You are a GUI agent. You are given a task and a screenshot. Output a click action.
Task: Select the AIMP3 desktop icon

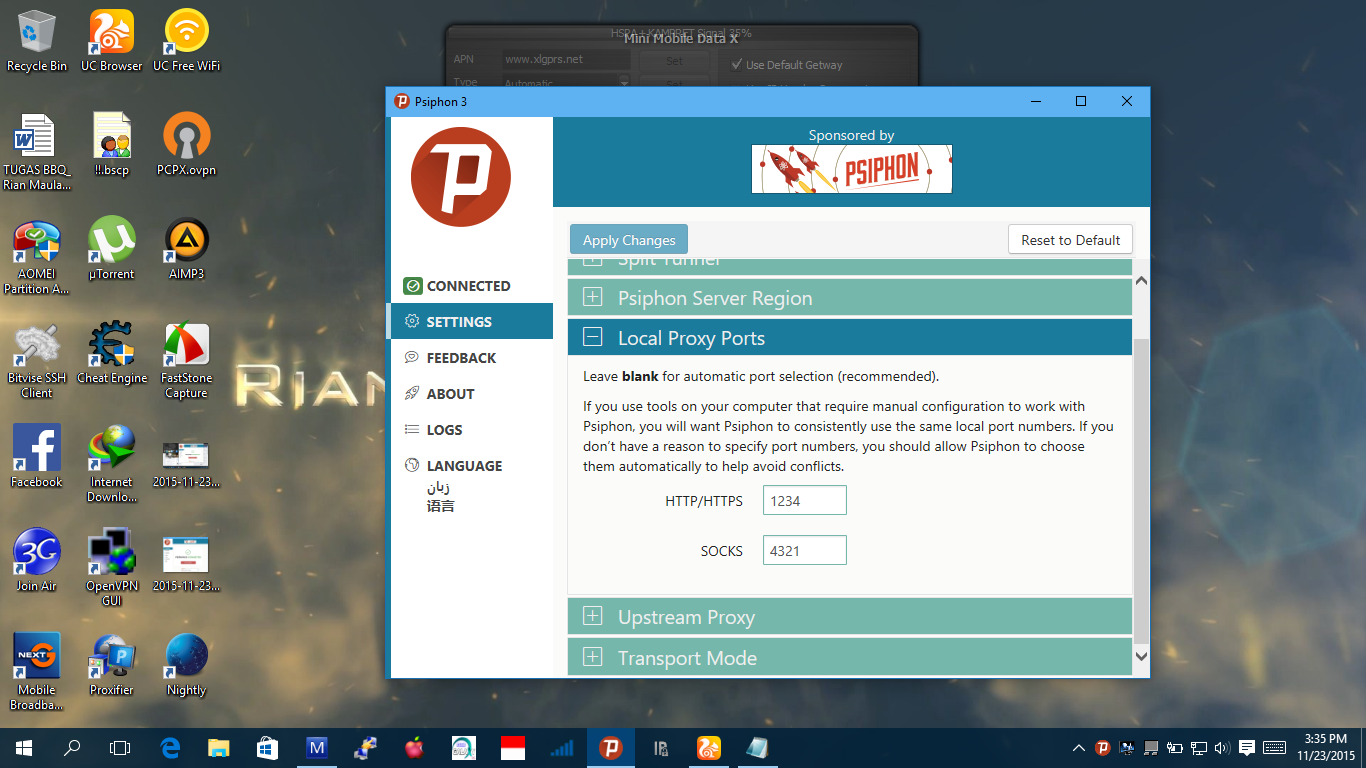click(x=187, y=249)
